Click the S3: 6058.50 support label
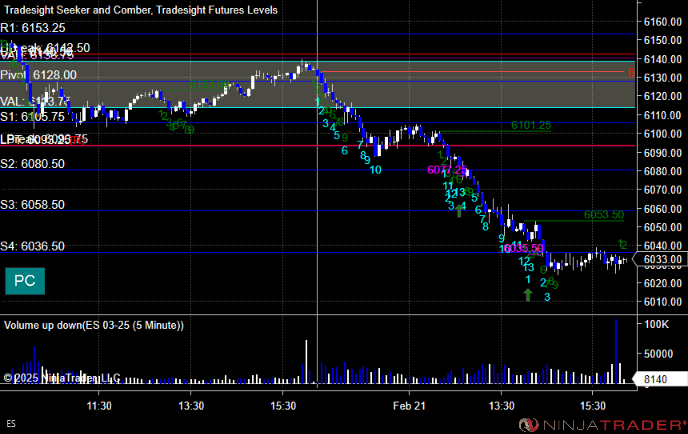Viewport: 688px width, 434px height. tap(32, 204)
